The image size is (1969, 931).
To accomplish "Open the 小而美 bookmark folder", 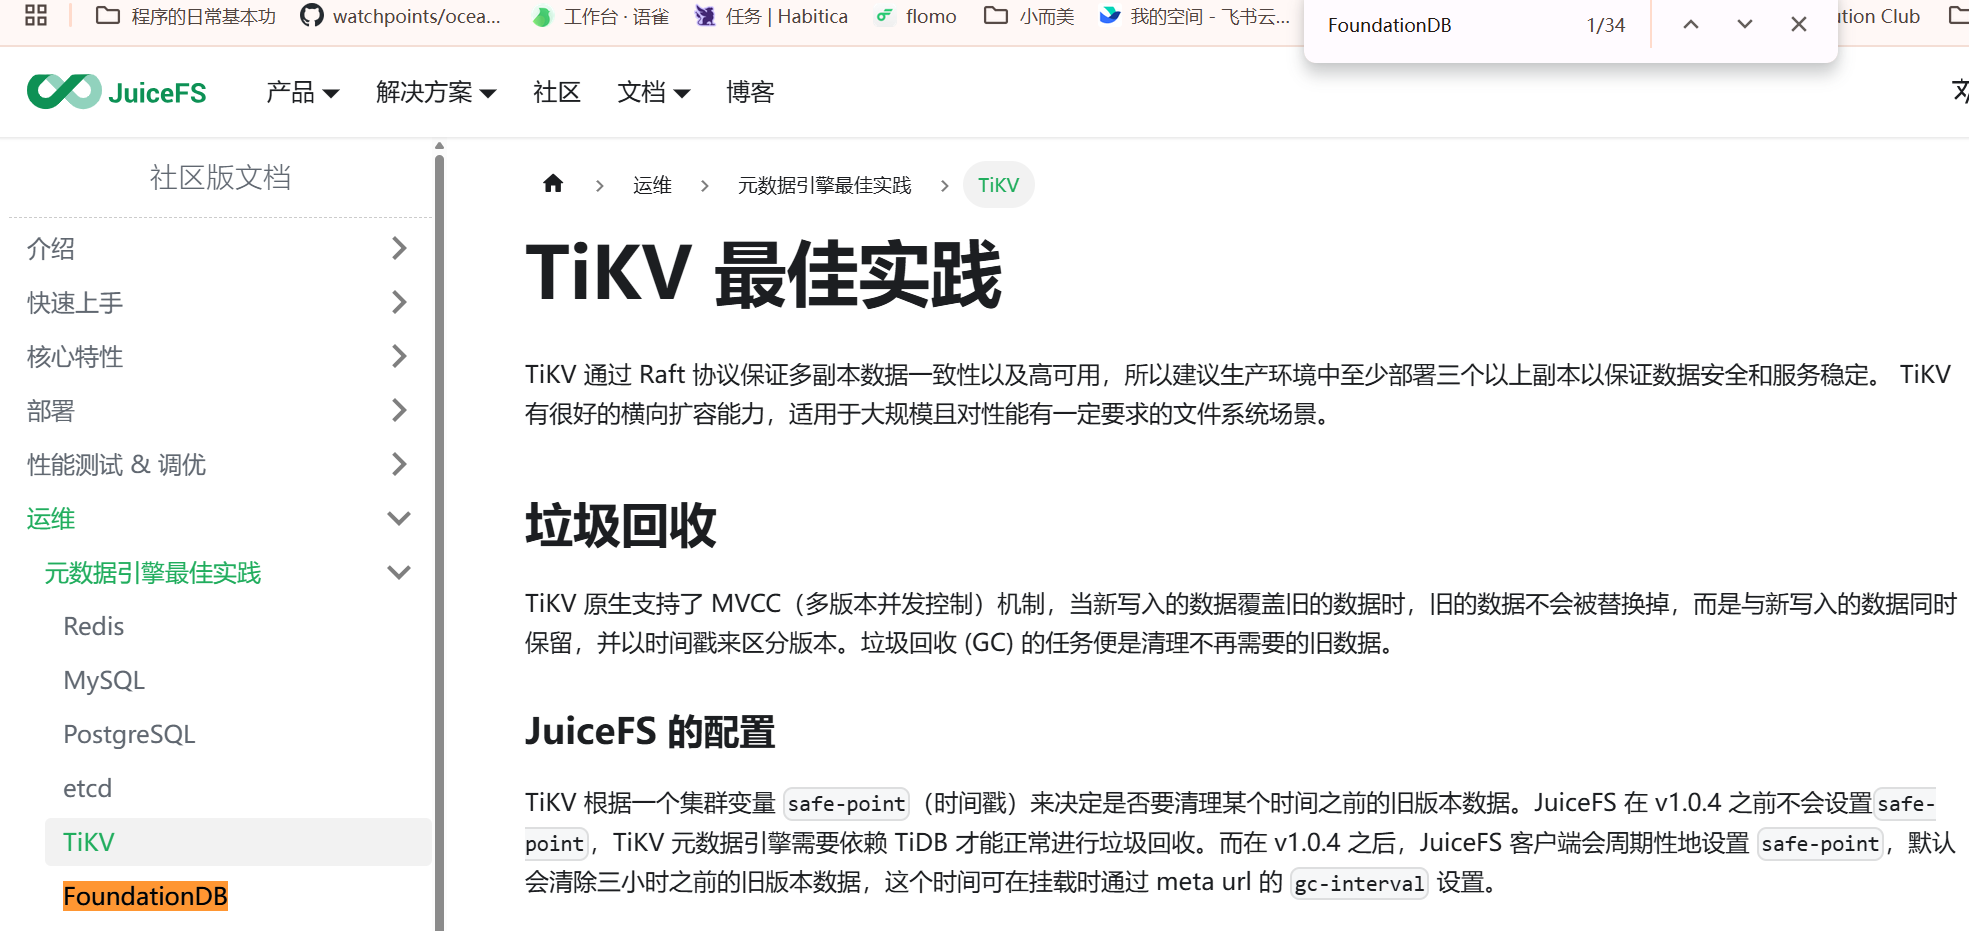I will [1029, 16].
